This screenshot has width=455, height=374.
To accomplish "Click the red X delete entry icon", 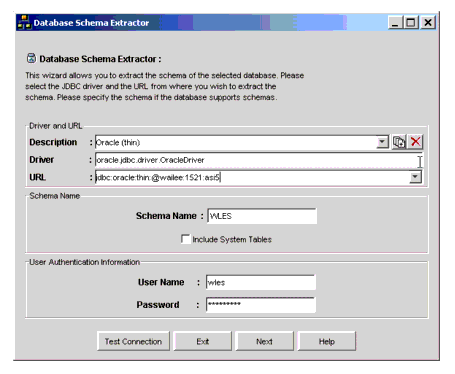I will click(415, 142).
